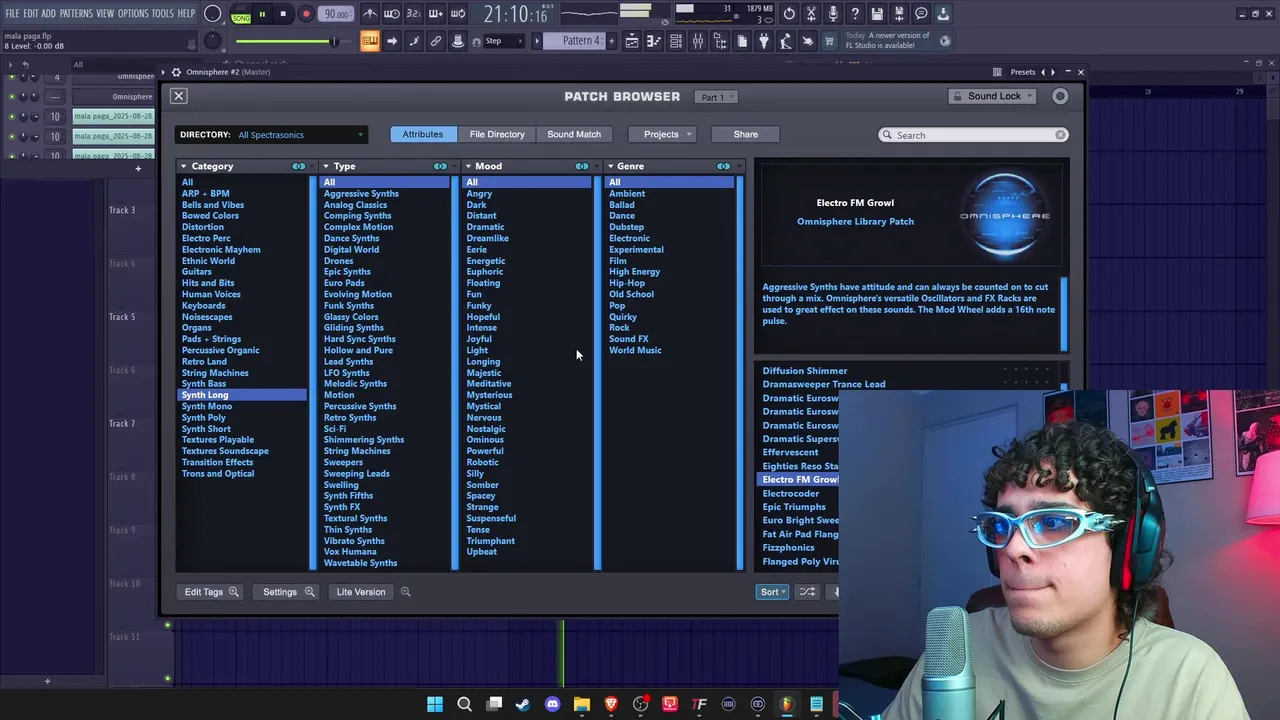Open audio editor scissors icon
The width and height of the screenshot is (1280, 720).
[811, 14]
